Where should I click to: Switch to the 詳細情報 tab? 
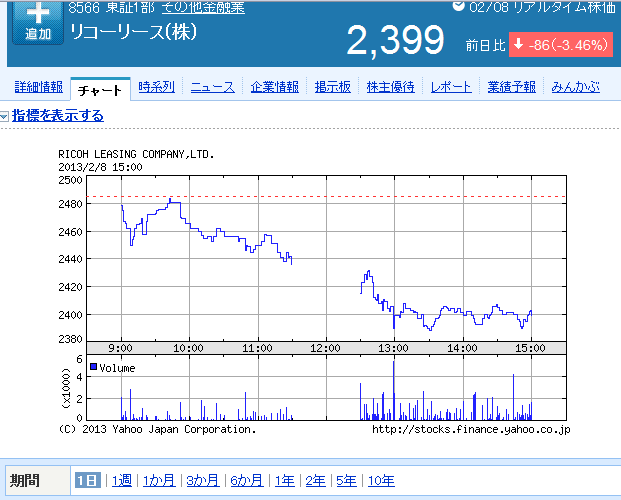click(x=39, y=87)
